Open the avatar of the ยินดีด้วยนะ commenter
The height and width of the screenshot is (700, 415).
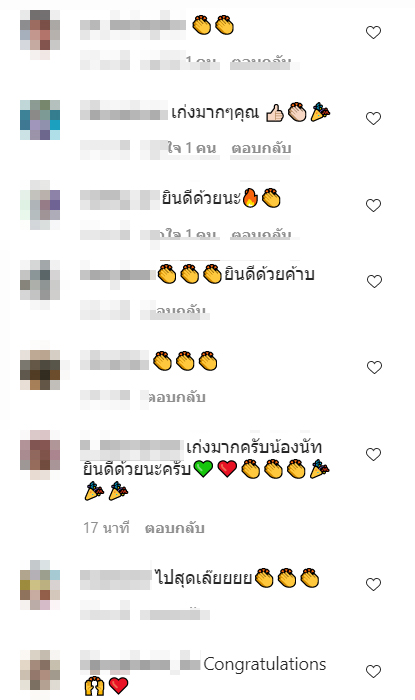40,205
